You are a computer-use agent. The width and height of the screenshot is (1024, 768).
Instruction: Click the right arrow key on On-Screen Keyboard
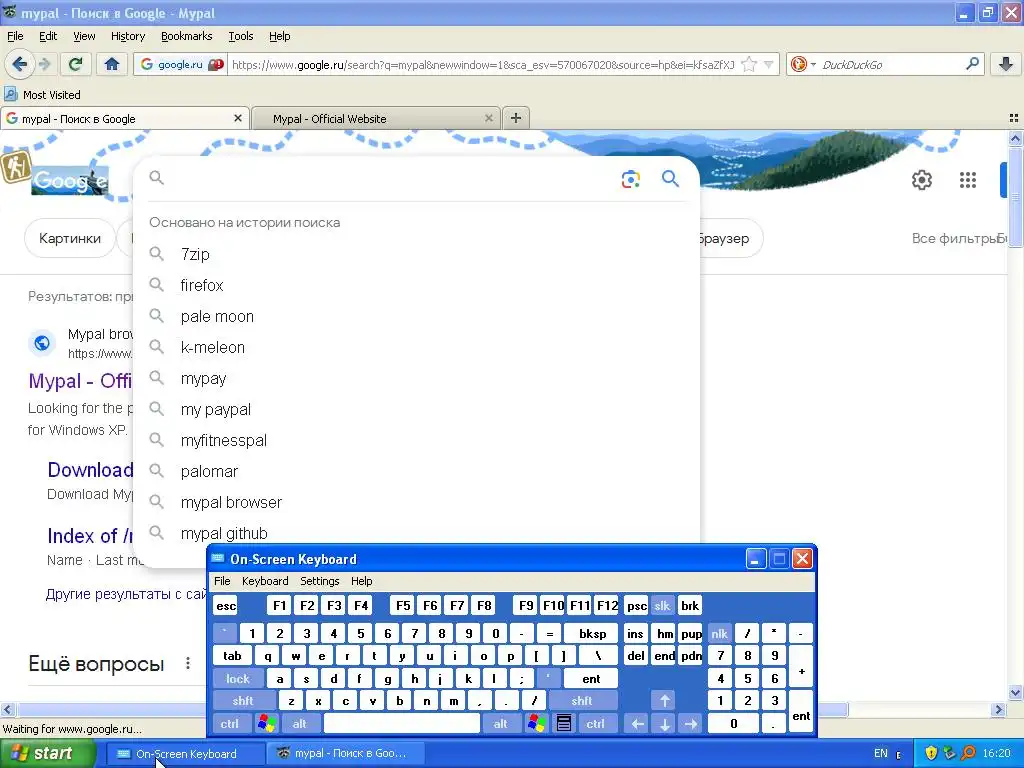coord(690,724)
